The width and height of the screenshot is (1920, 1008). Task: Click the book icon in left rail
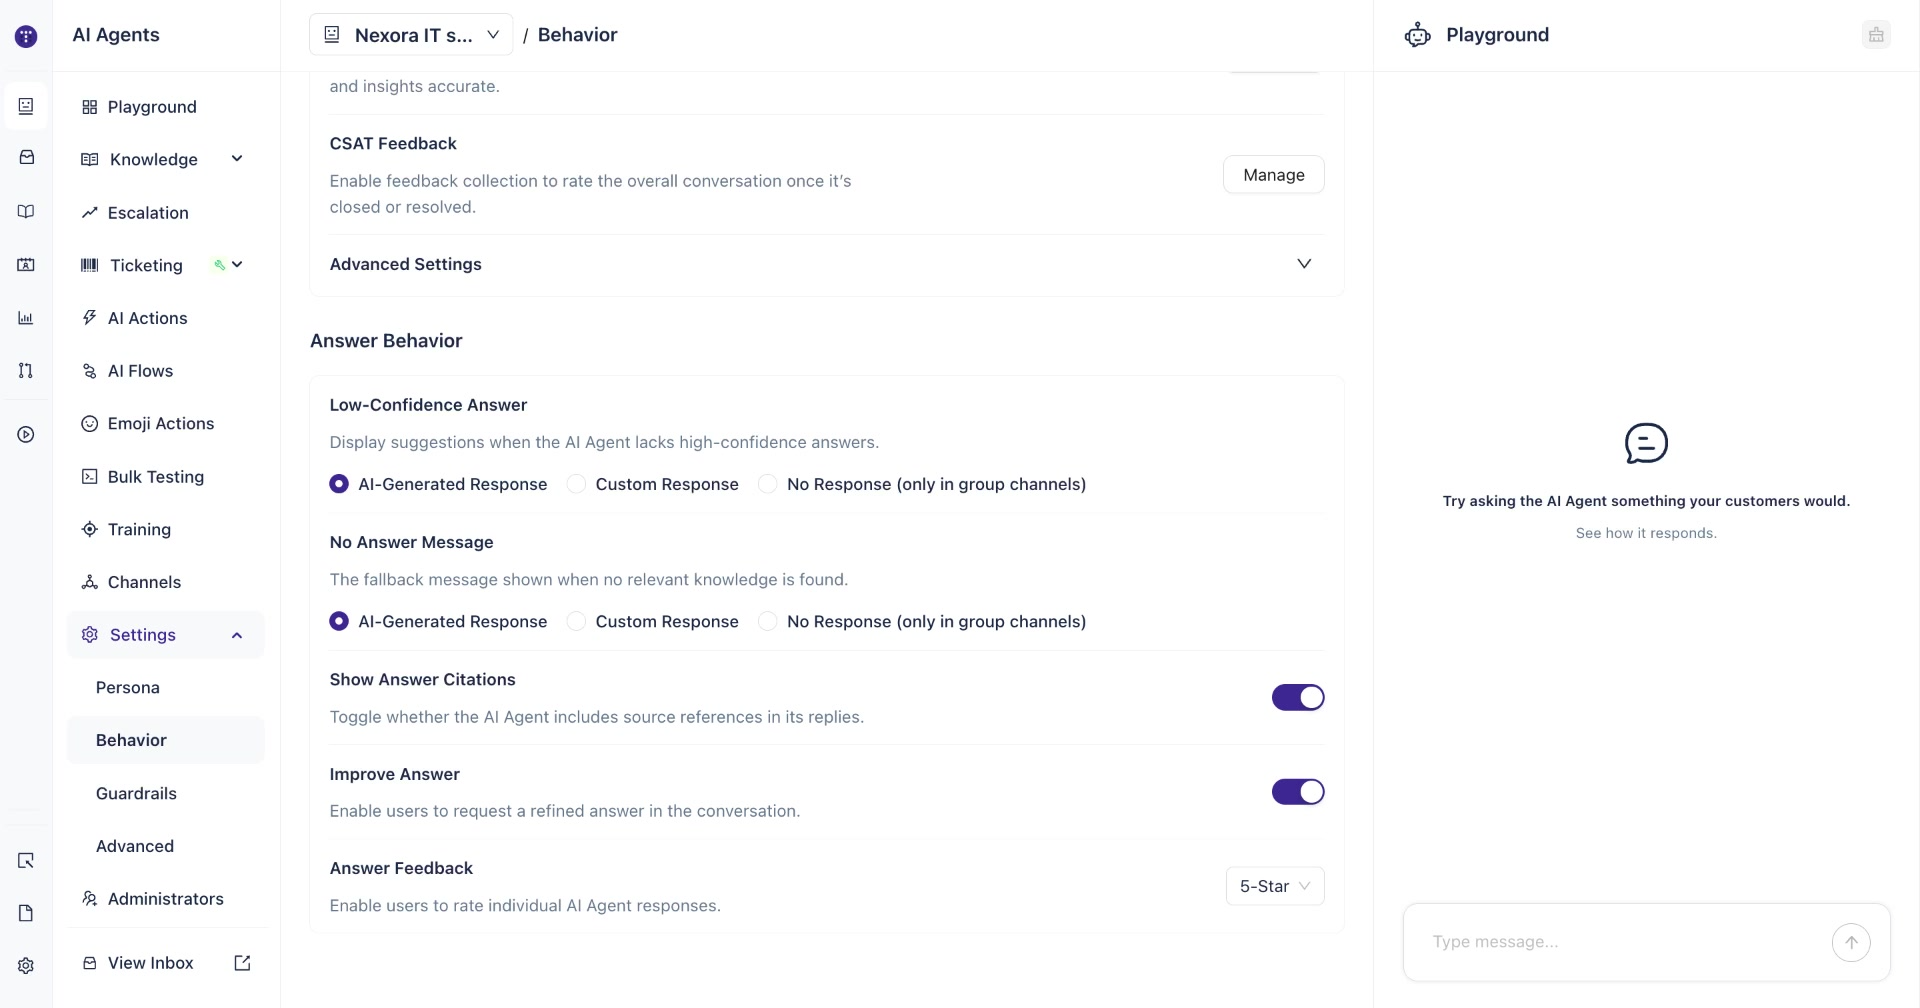[26, 211]
